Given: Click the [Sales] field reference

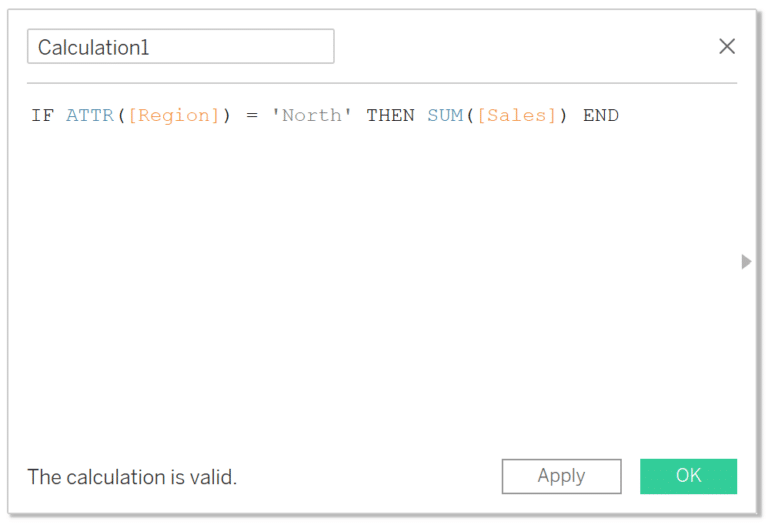Looking at the screenshot, I should [x=517, y=116].
